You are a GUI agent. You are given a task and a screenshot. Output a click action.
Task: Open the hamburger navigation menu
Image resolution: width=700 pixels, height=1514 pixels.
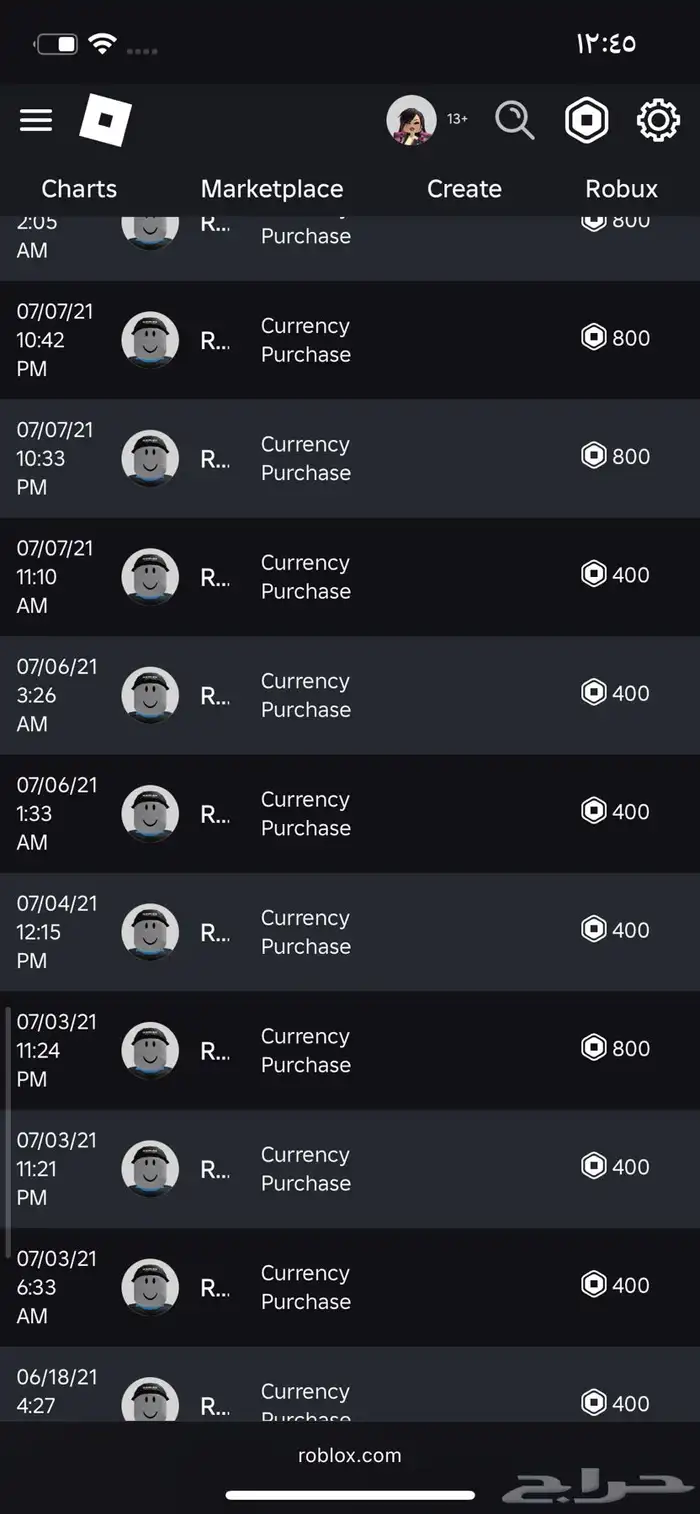36,120
